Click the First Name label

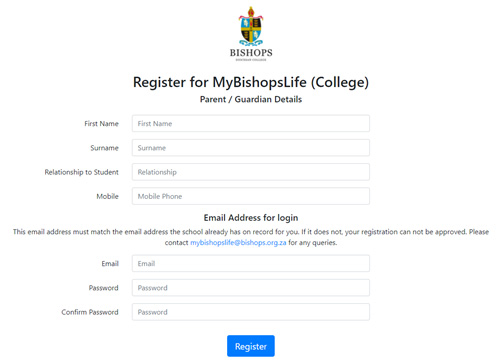point(101,124)
